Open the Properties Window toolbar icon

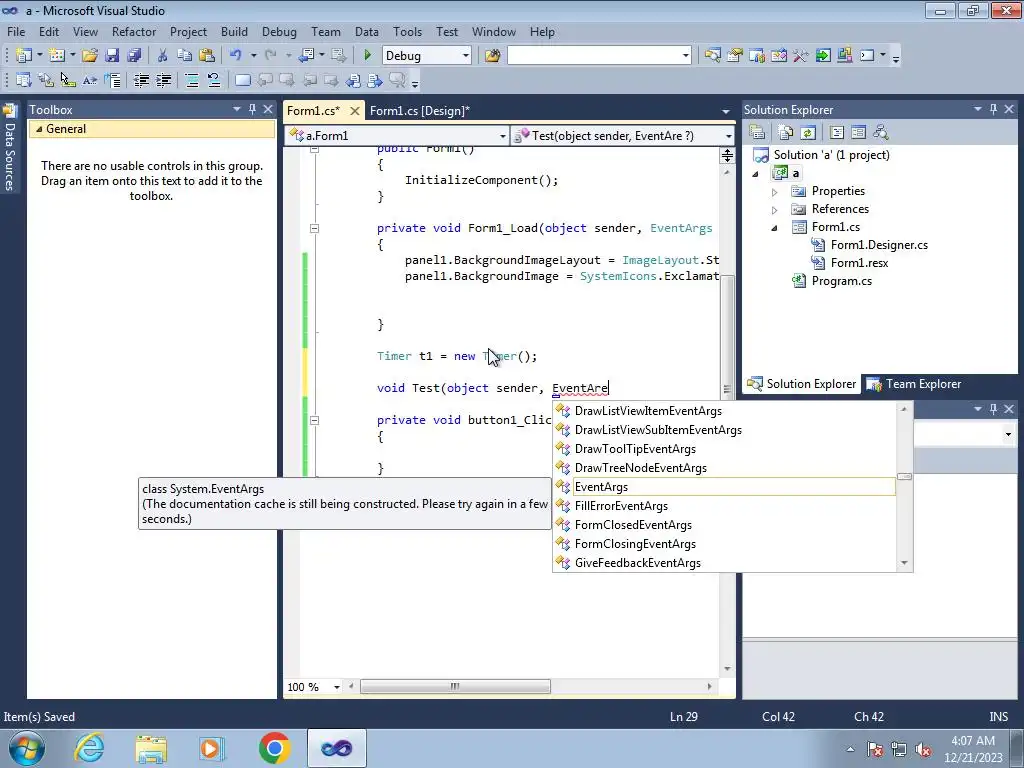click(x=735, y=56)
